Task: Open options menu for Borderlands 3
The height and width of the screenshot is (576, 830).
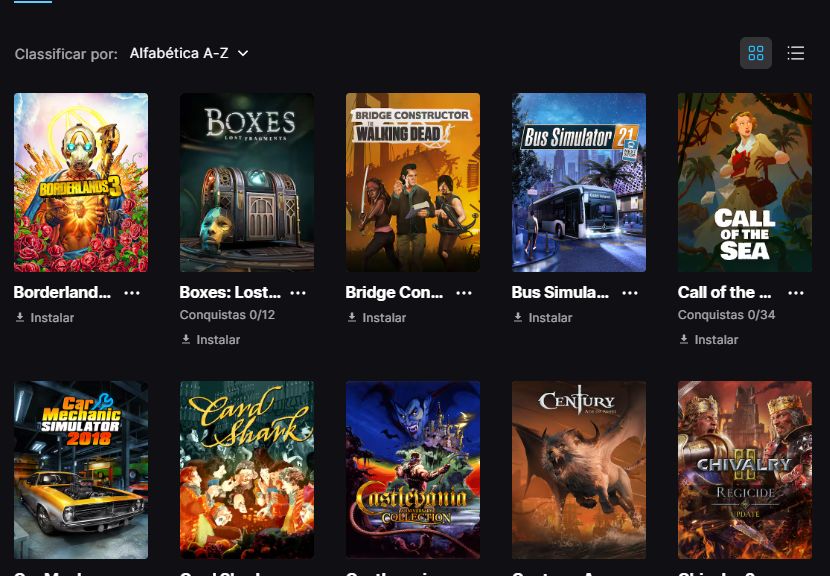Action: [132, 293]
